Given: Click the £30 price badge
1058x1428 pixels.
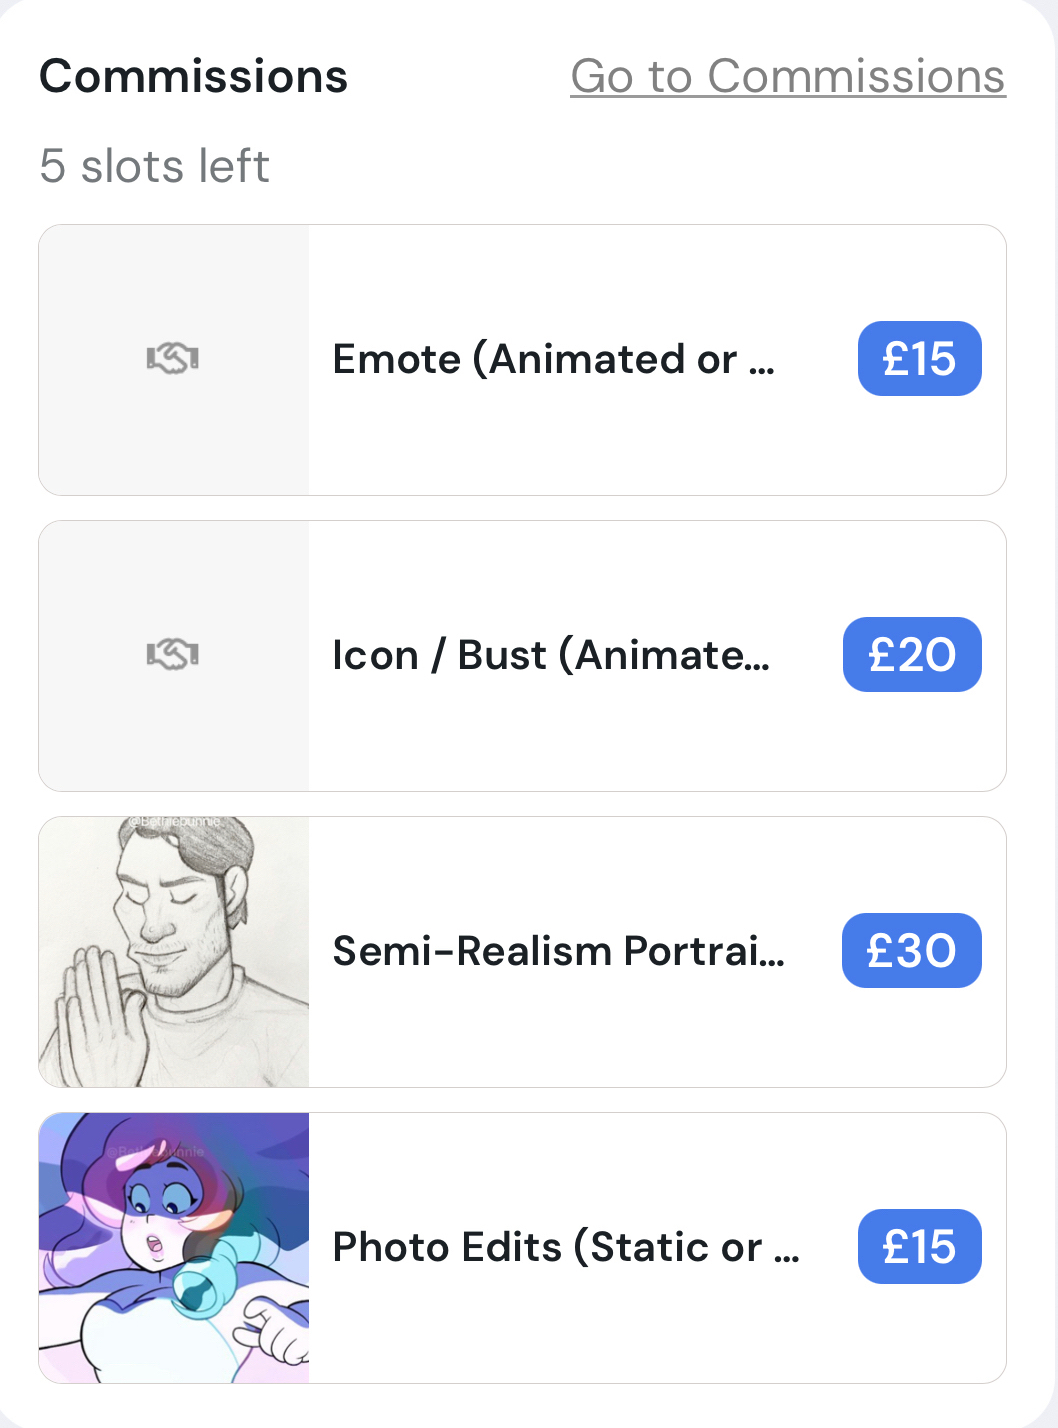Looking at the screenshot, I should [911, 951].
